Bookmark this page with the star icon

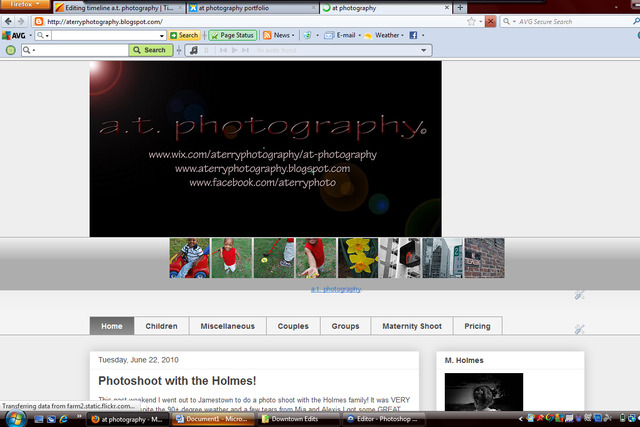coord(471,21)
